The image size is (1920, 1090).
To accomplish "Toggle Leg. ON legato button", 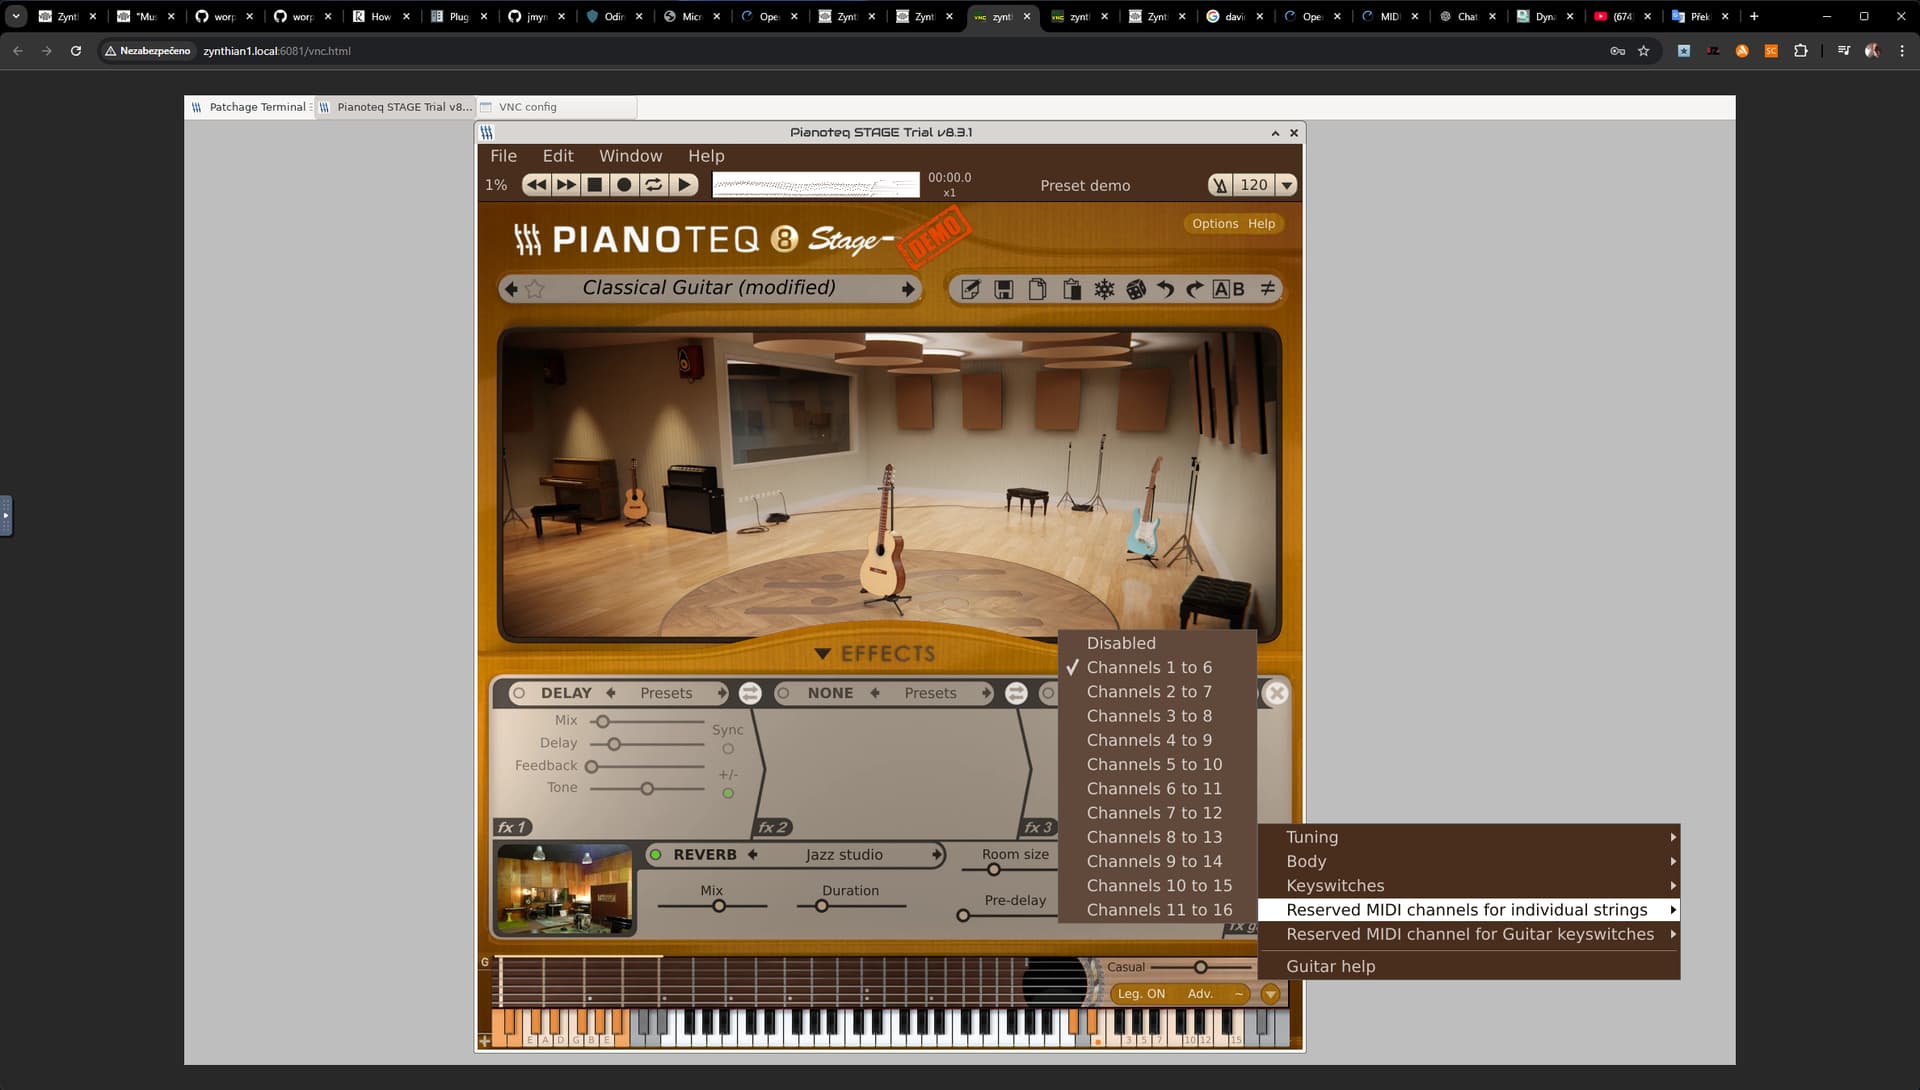I will (1141, 994).
